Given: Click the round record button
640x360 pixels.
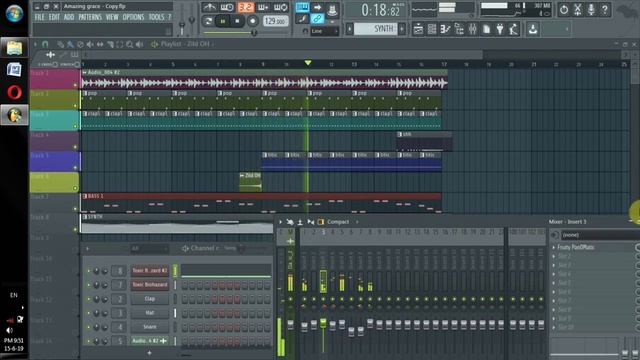Looking at the screenshot, I should click(253, 21).
